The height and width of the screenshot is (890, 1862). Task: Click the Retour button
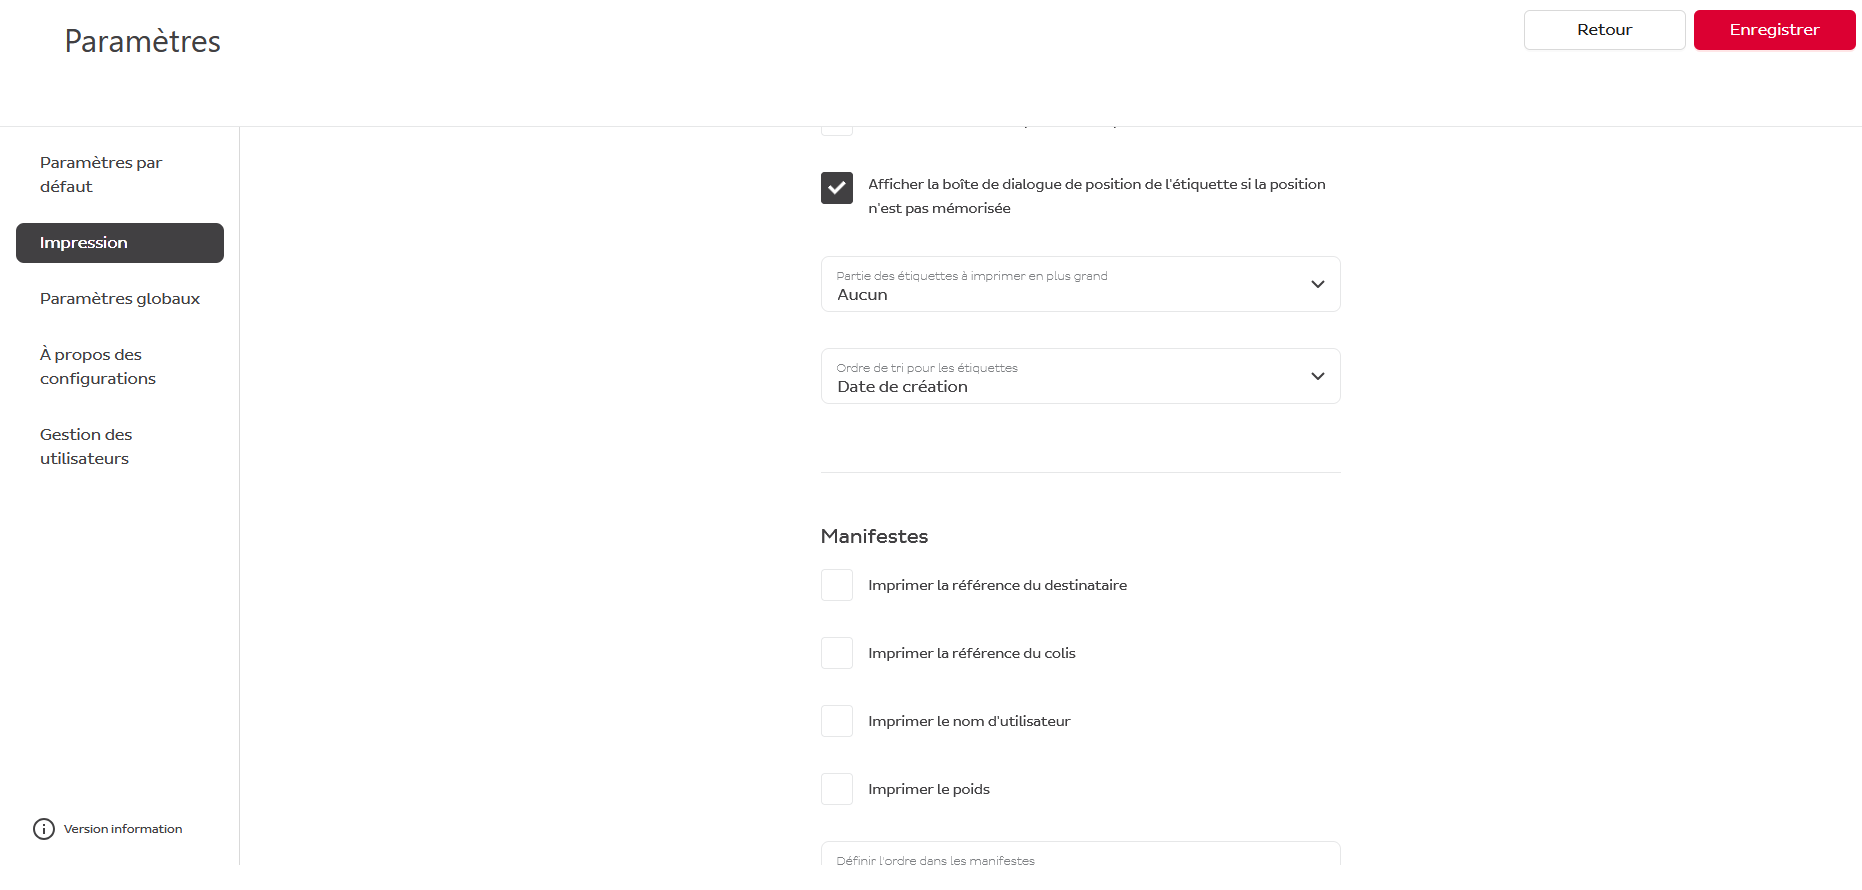tap(1604, 30)
